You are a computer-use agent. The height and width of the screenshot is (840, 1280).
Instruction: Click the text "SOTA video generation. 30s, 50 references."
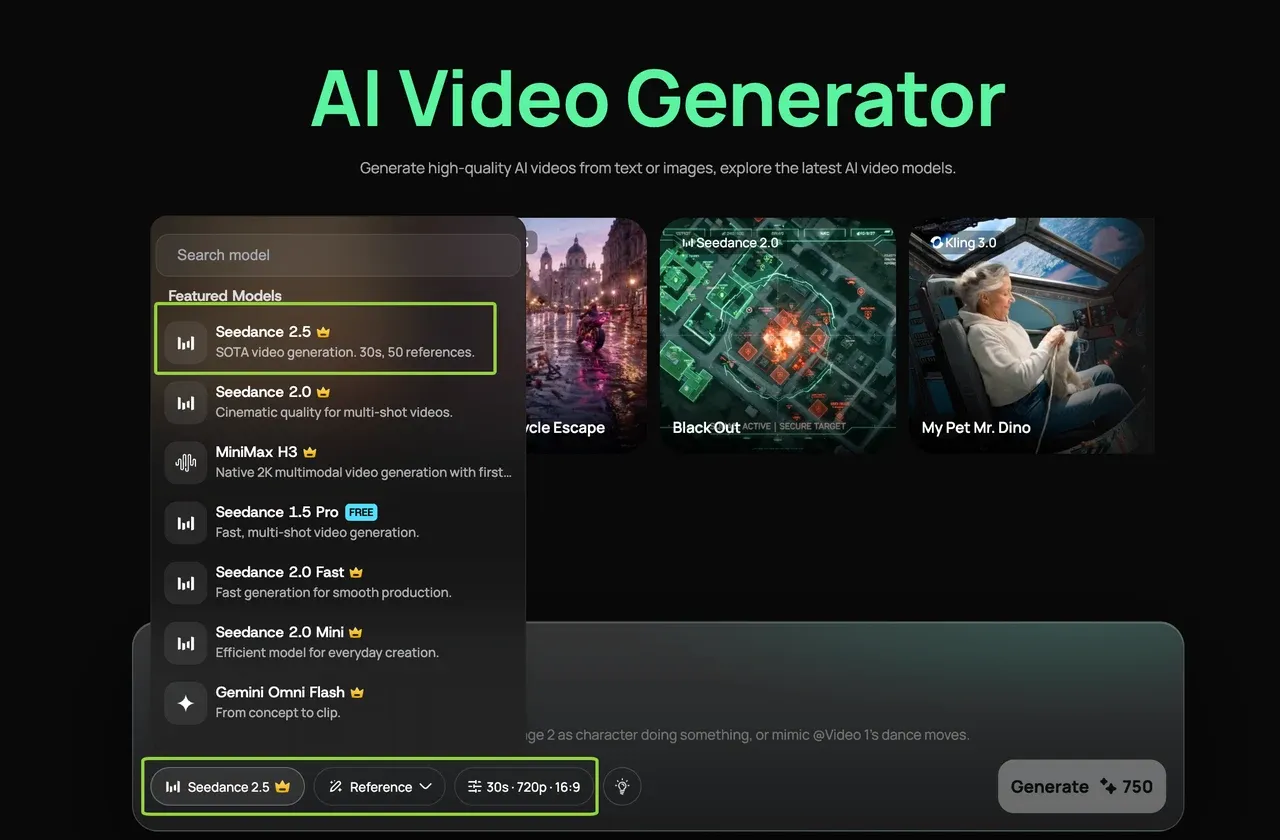pos(345,352)
